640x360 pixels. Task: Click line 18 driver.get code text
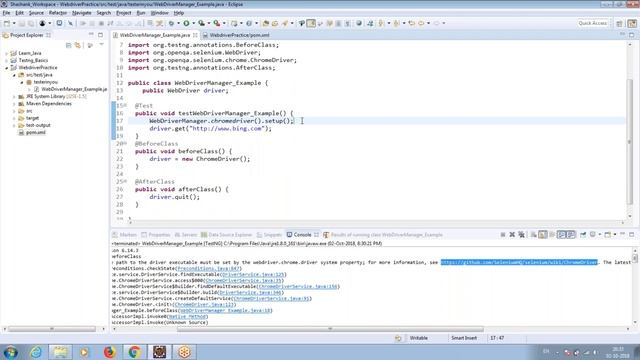210,129
